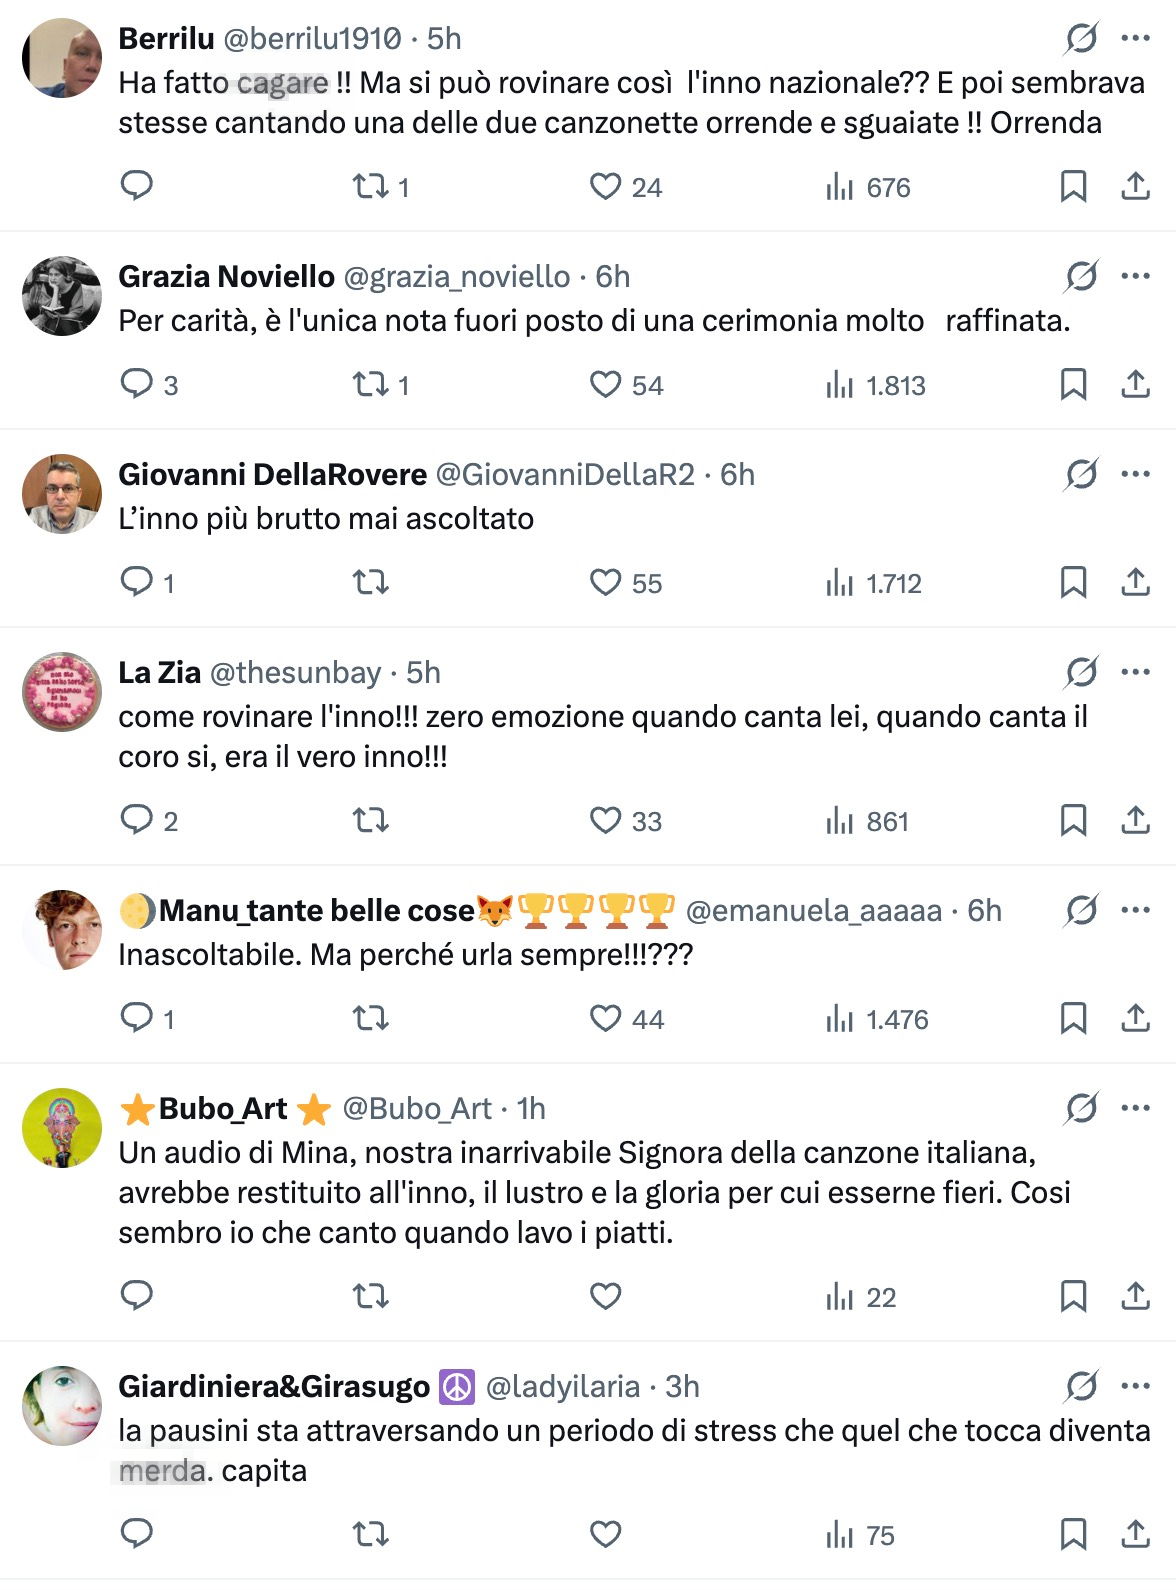This screenshot has height=1590, width=1176.
Task: Open the @thesunbay profile handle
Action: pos(295,672)
